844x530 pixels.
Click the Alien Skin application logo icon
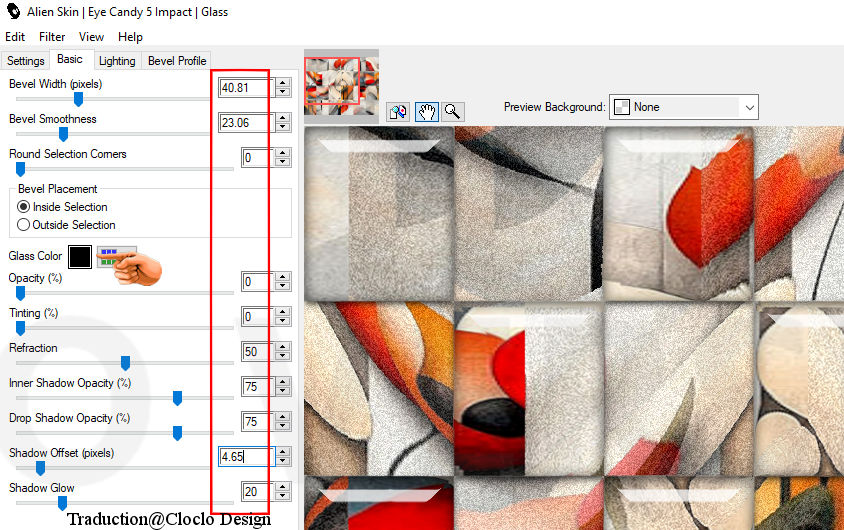[x=13, y=11]
